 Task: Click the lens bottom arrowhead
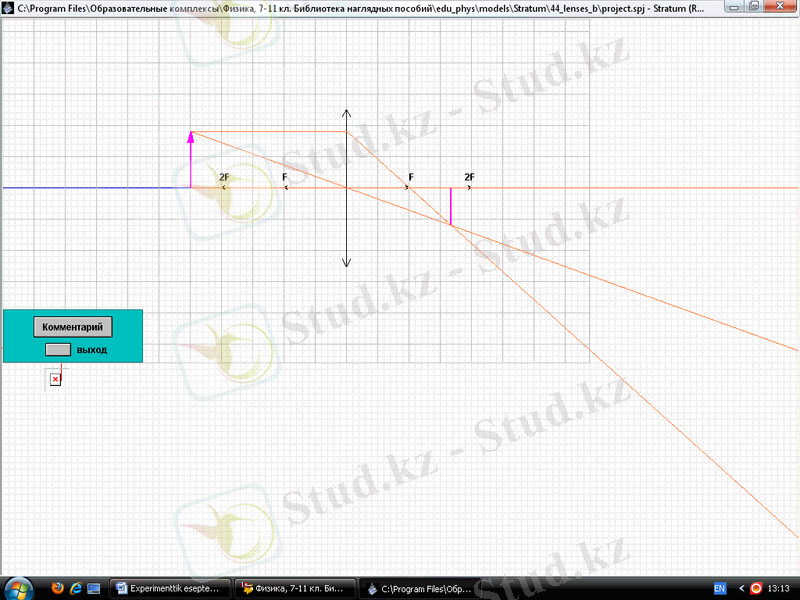[346, 262]
